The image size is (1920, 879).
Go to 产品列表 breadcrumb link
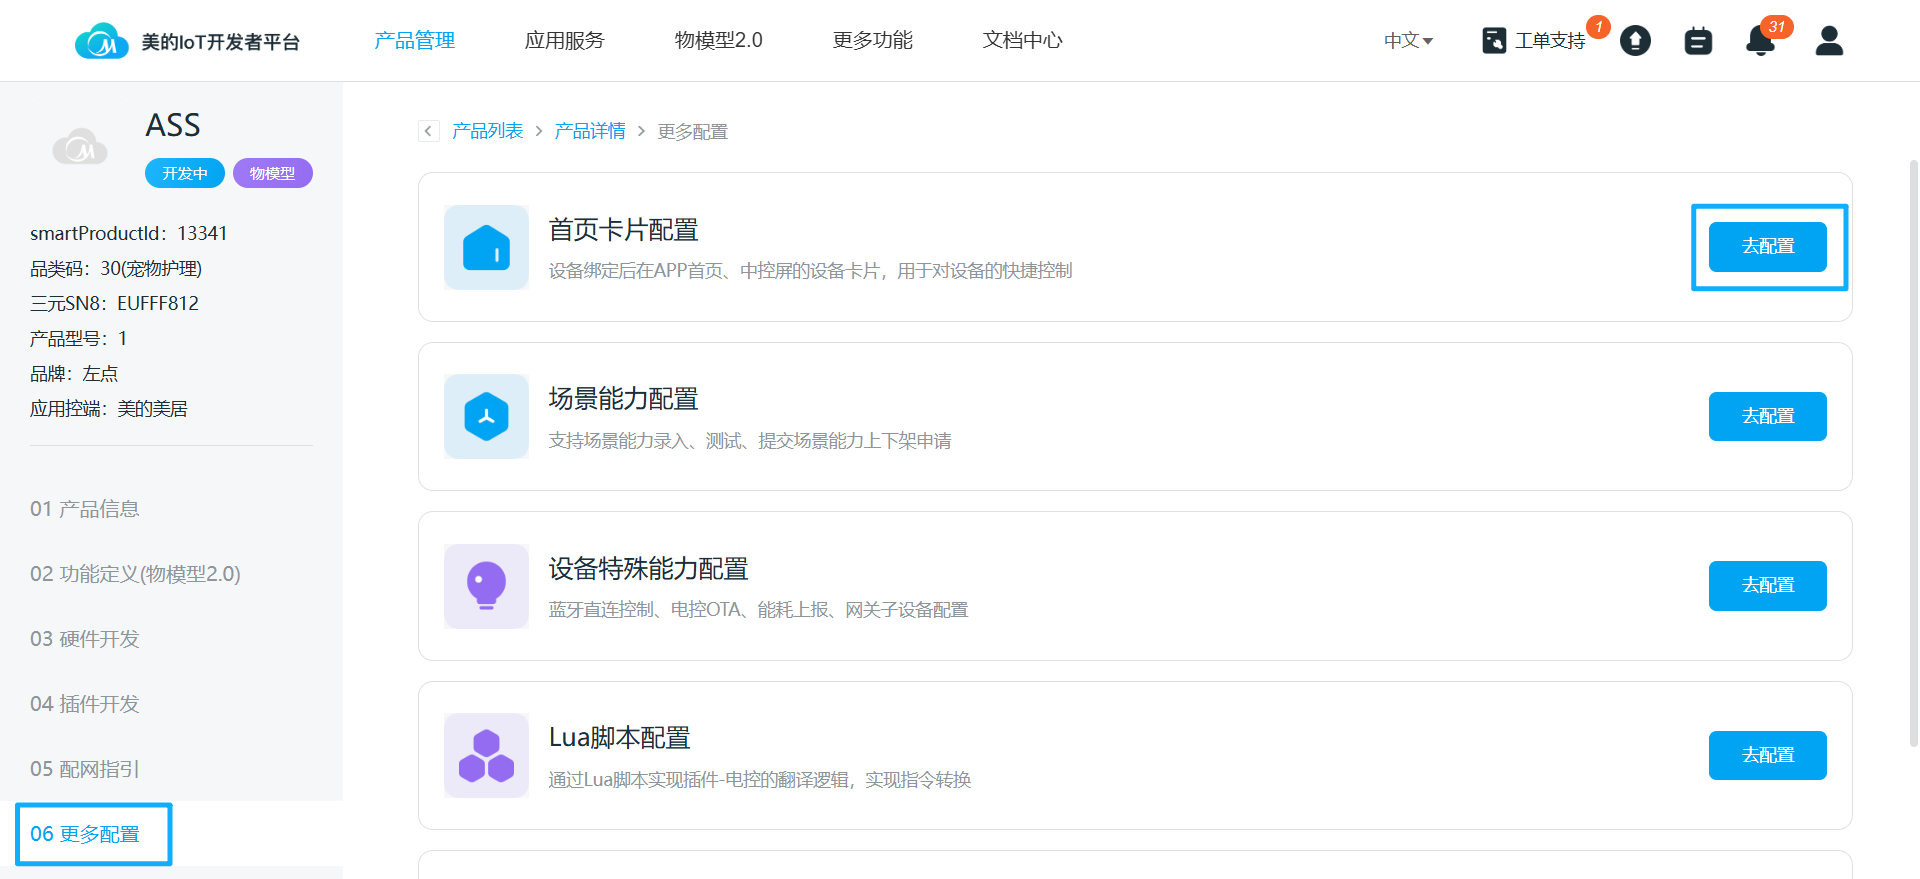coord(488,131)
